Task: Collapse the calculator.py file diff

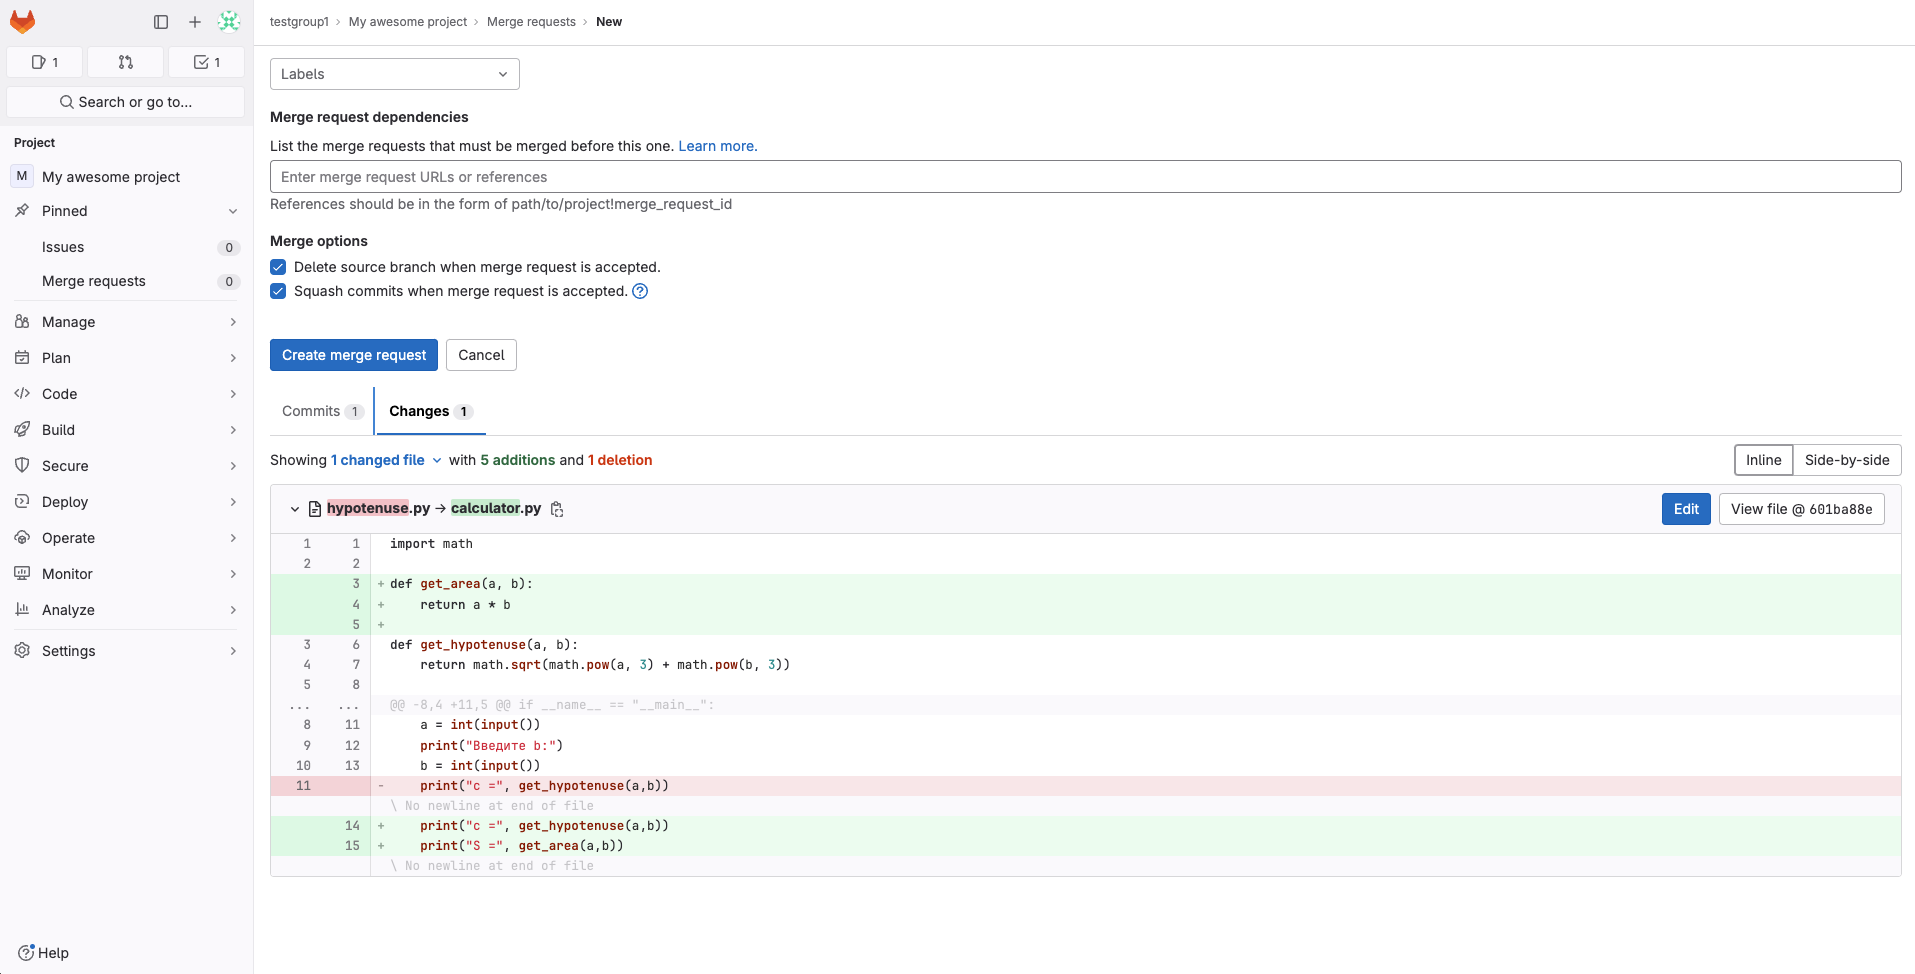Action: click(x=295, y=509)
